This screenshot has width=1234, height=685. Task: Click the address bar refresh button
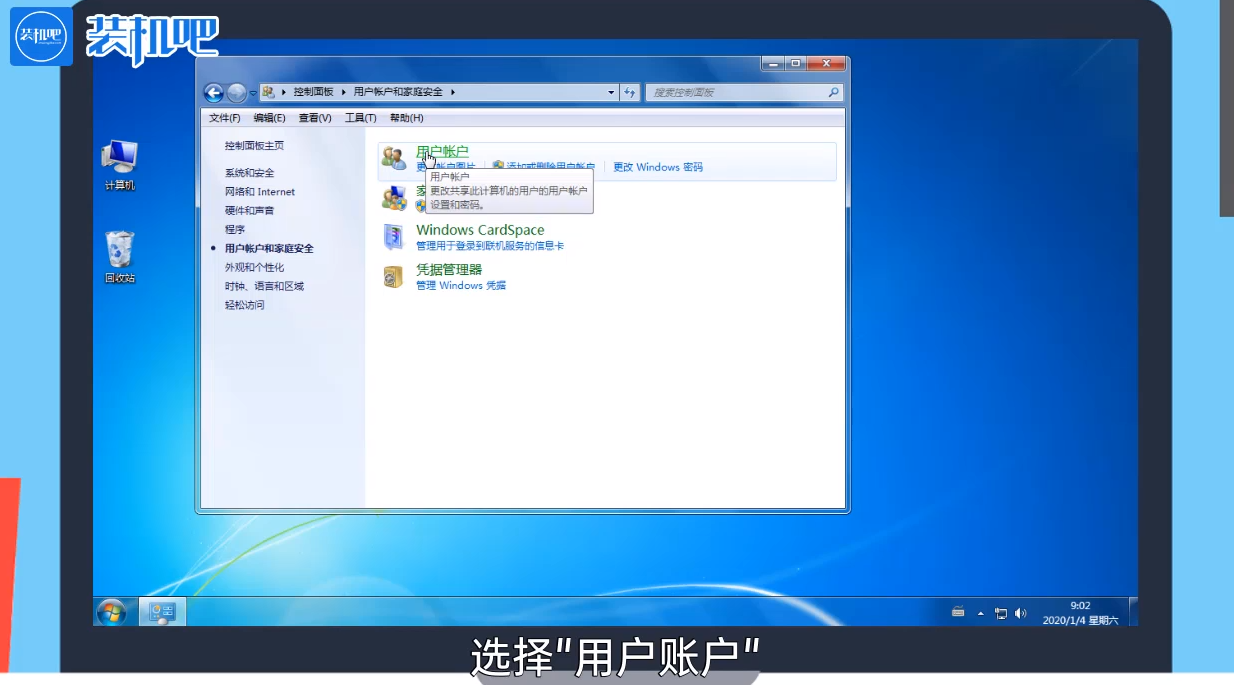[630, 92]
